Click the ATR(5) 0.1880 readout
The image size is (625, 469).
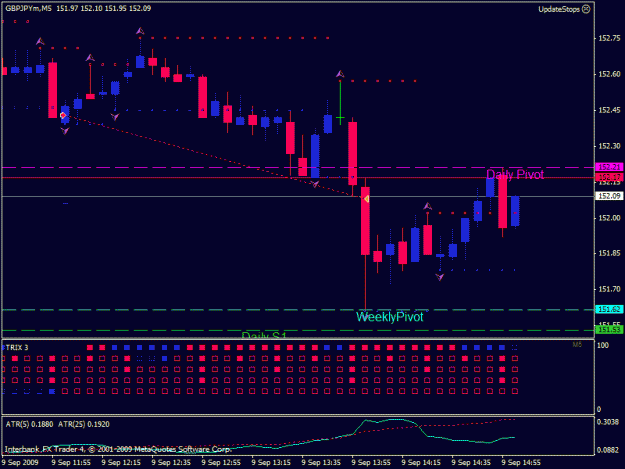(29, 424)
